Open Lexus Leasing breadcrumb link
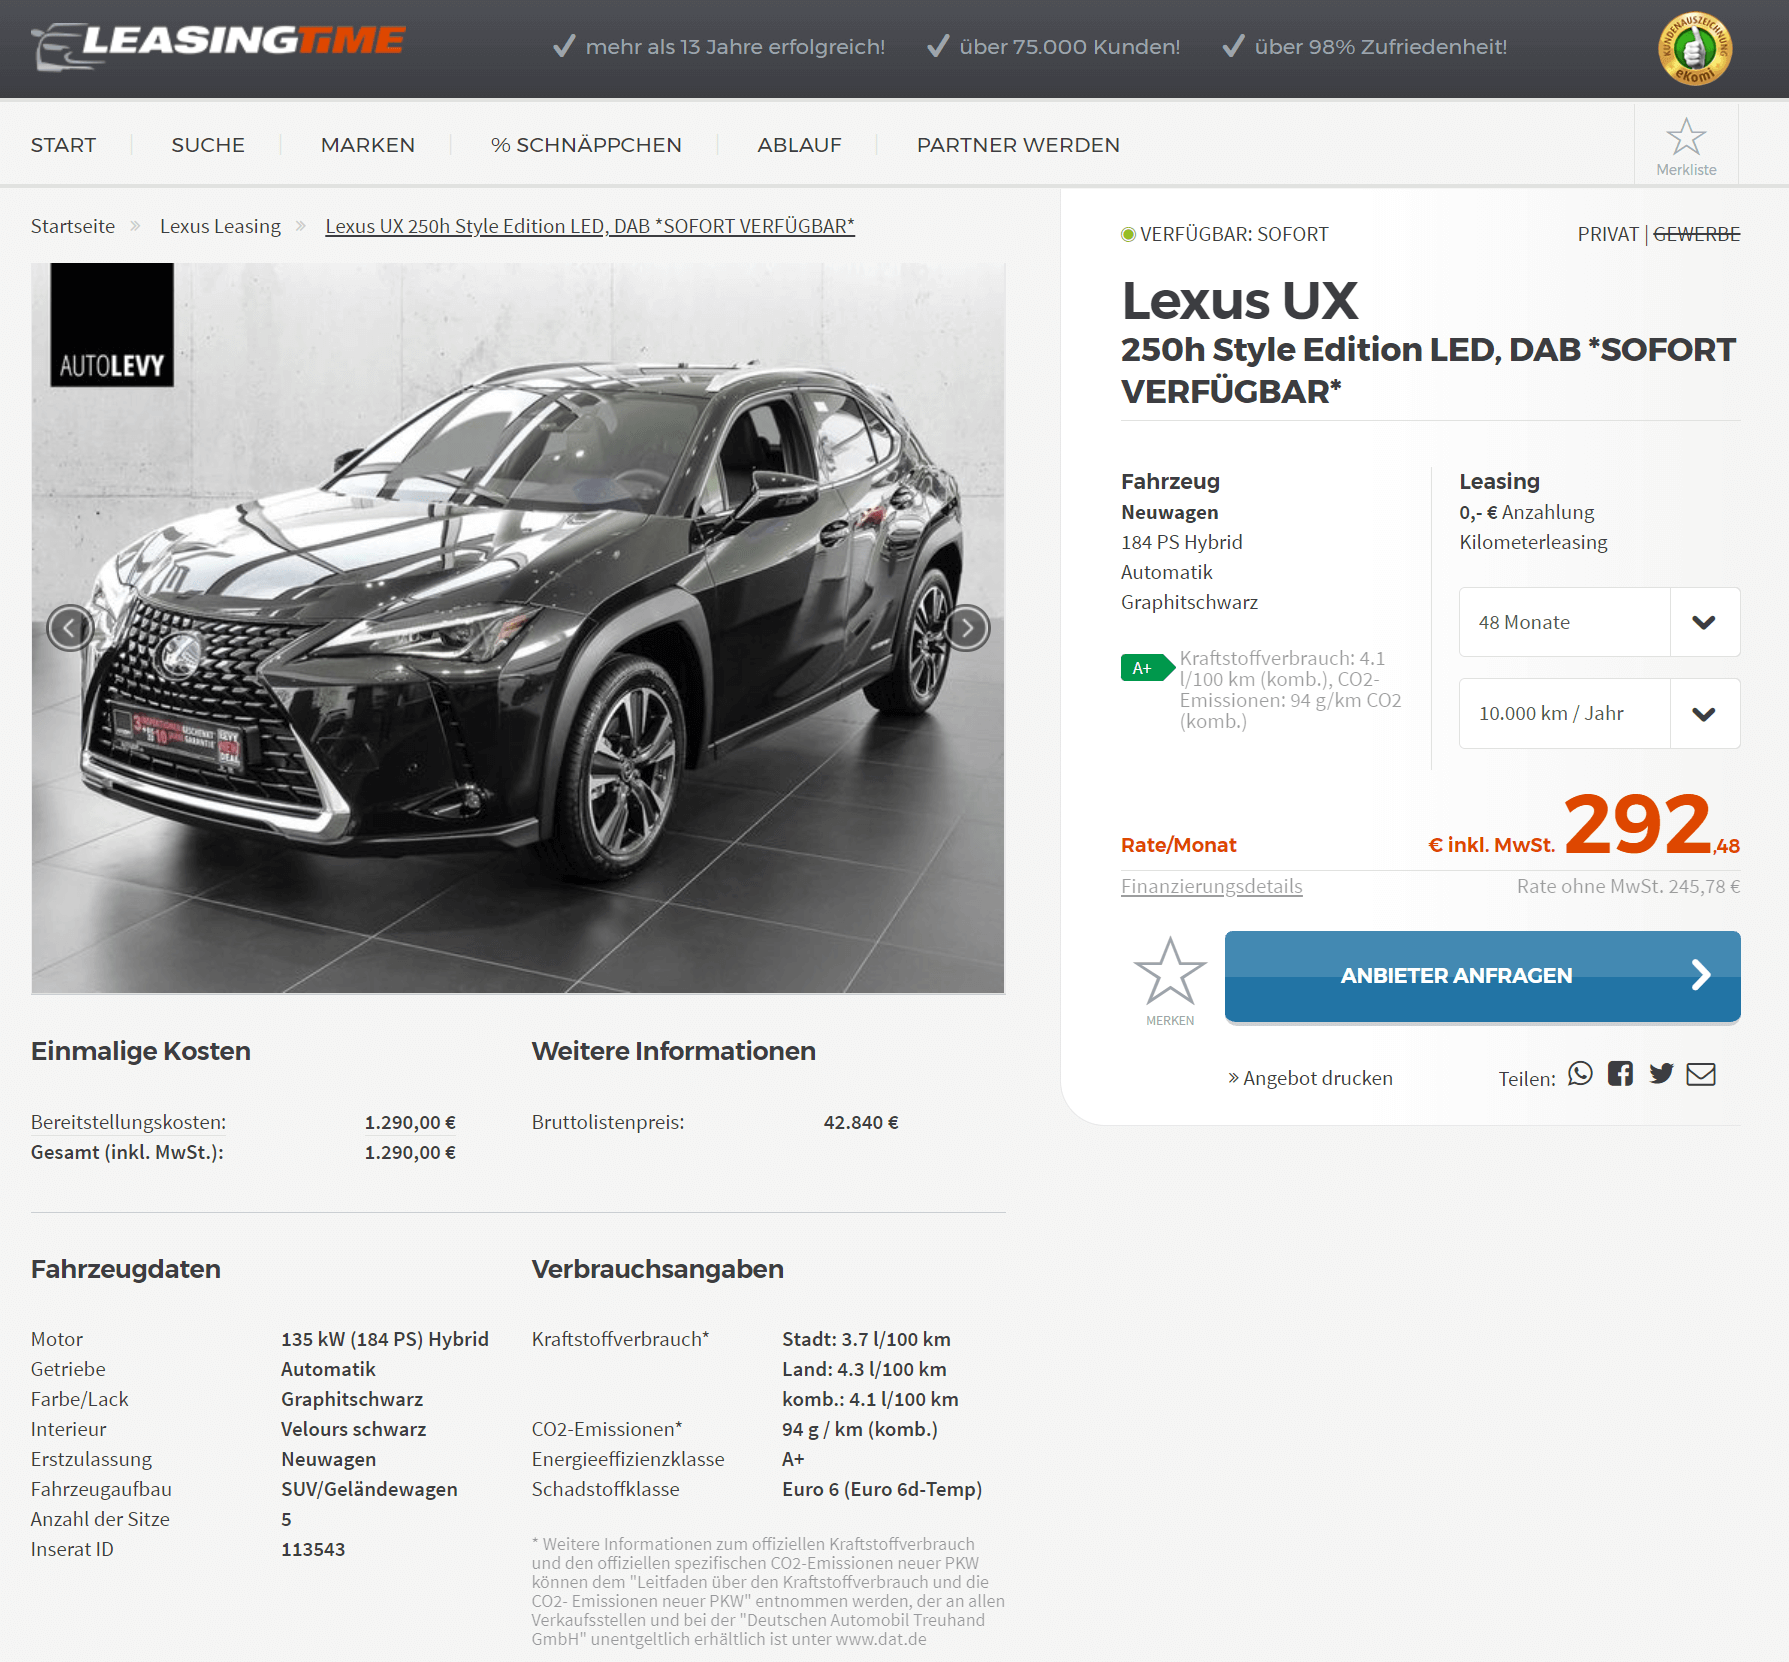The height and width of the screenshot is (1662, 1789). tap(220, 226)
